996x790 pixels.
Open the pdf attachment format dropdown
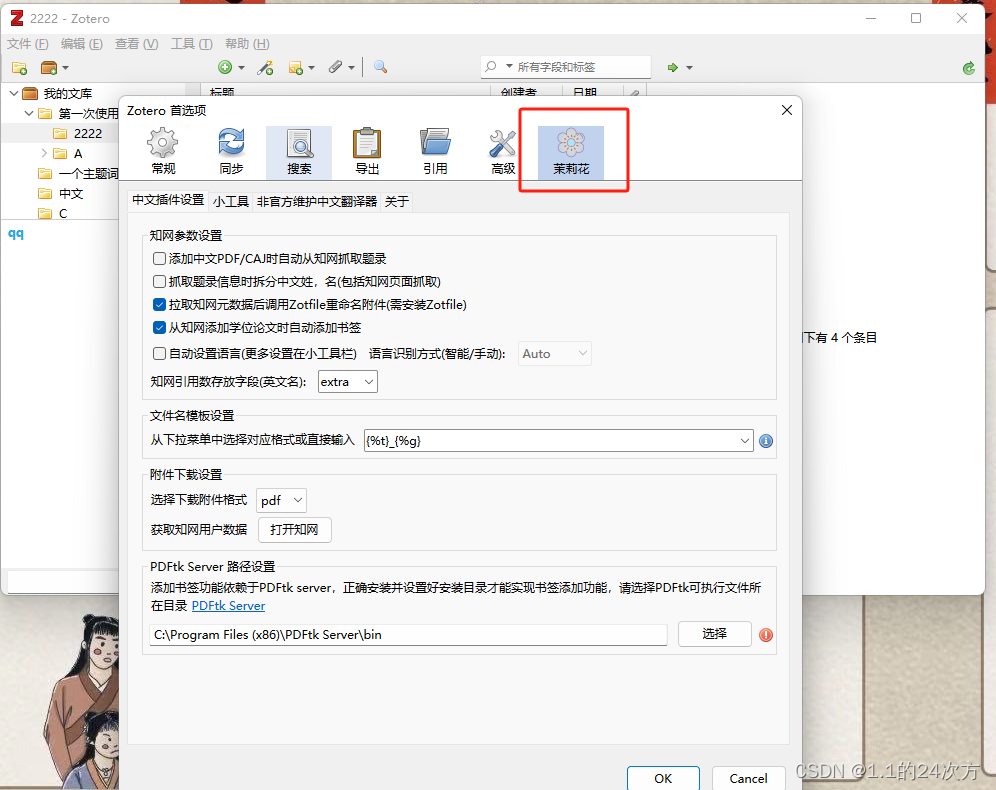(281, 500)
